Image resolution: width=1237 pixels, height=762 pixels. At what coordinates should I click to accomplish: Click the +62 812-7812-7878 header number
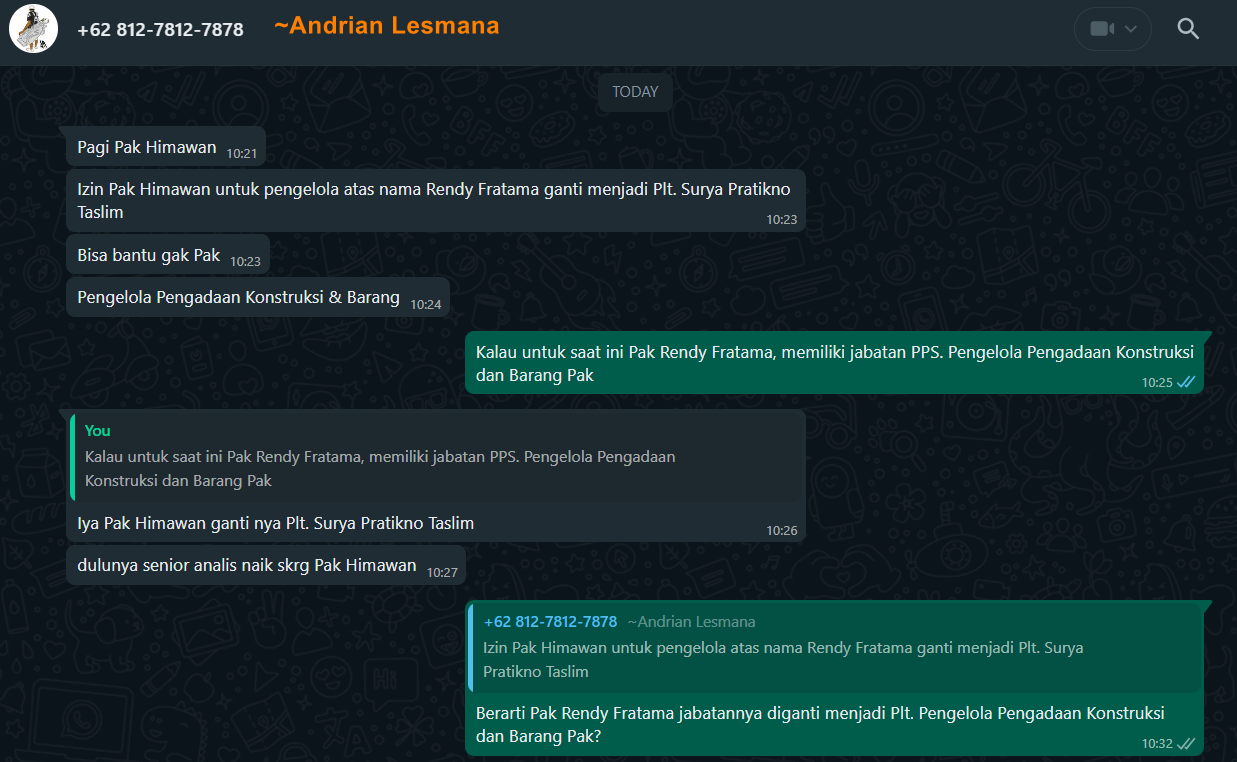160,30
